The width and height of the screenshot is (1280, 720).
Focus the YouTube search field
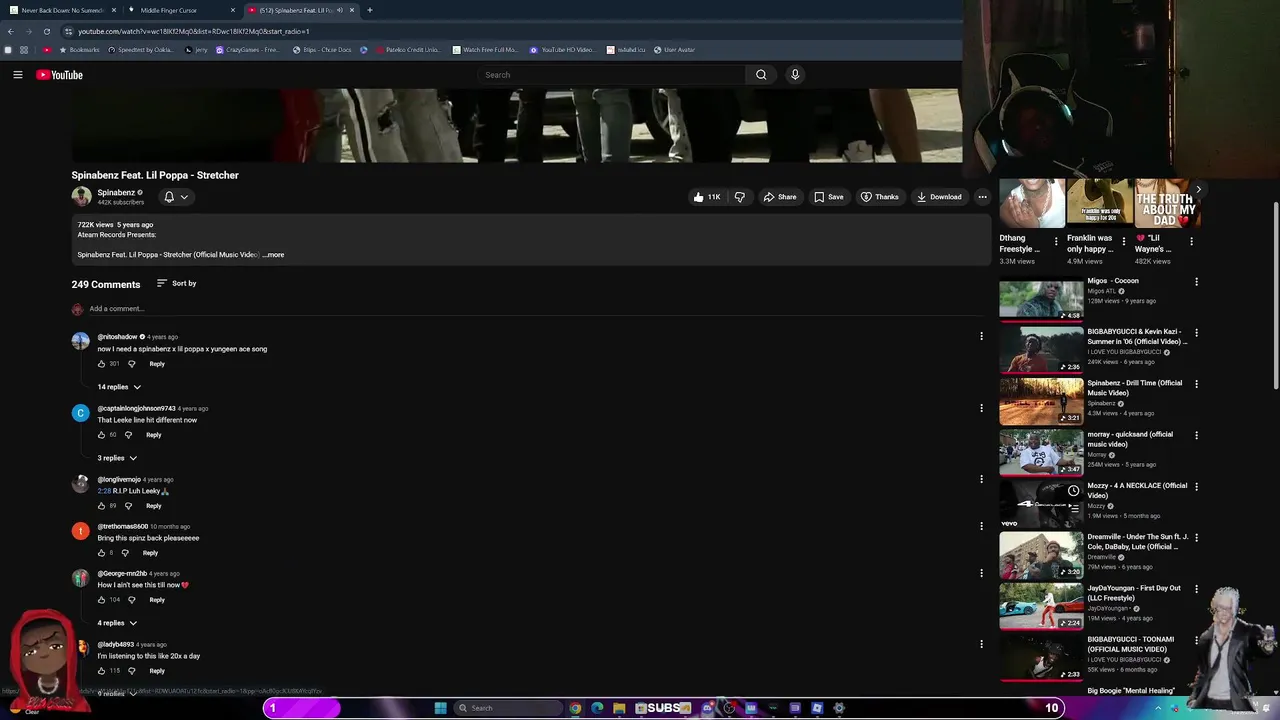tap(612, 75)
